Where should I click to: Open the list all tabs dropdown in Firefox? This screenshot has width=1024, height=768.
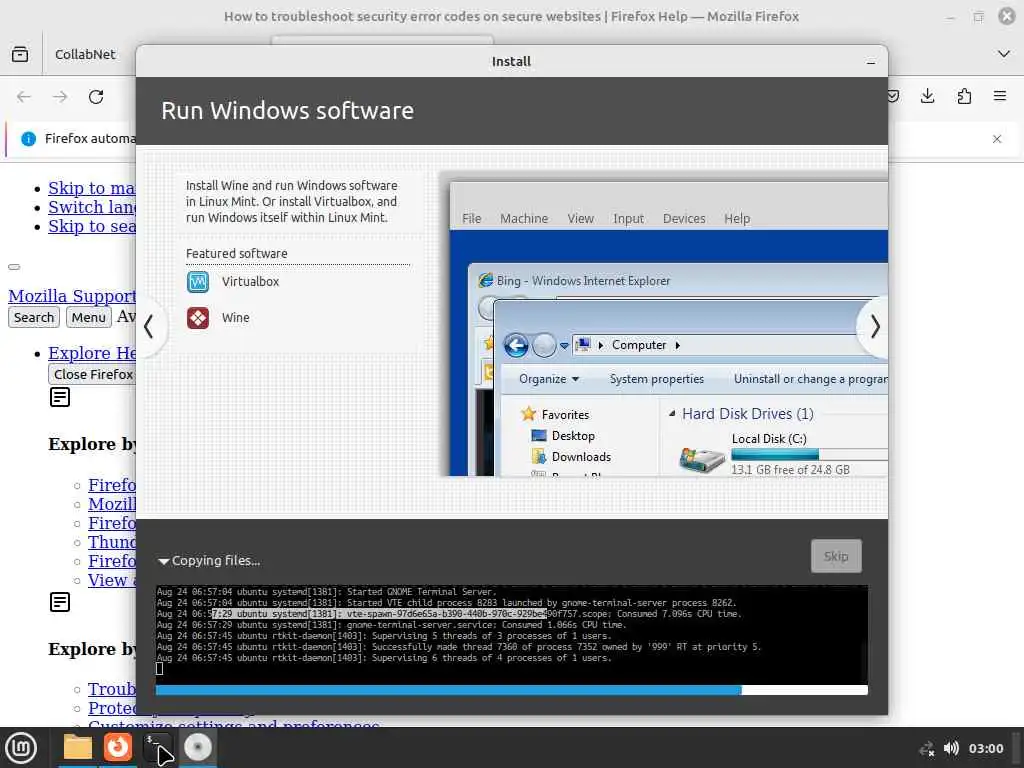coord(1004,54)
